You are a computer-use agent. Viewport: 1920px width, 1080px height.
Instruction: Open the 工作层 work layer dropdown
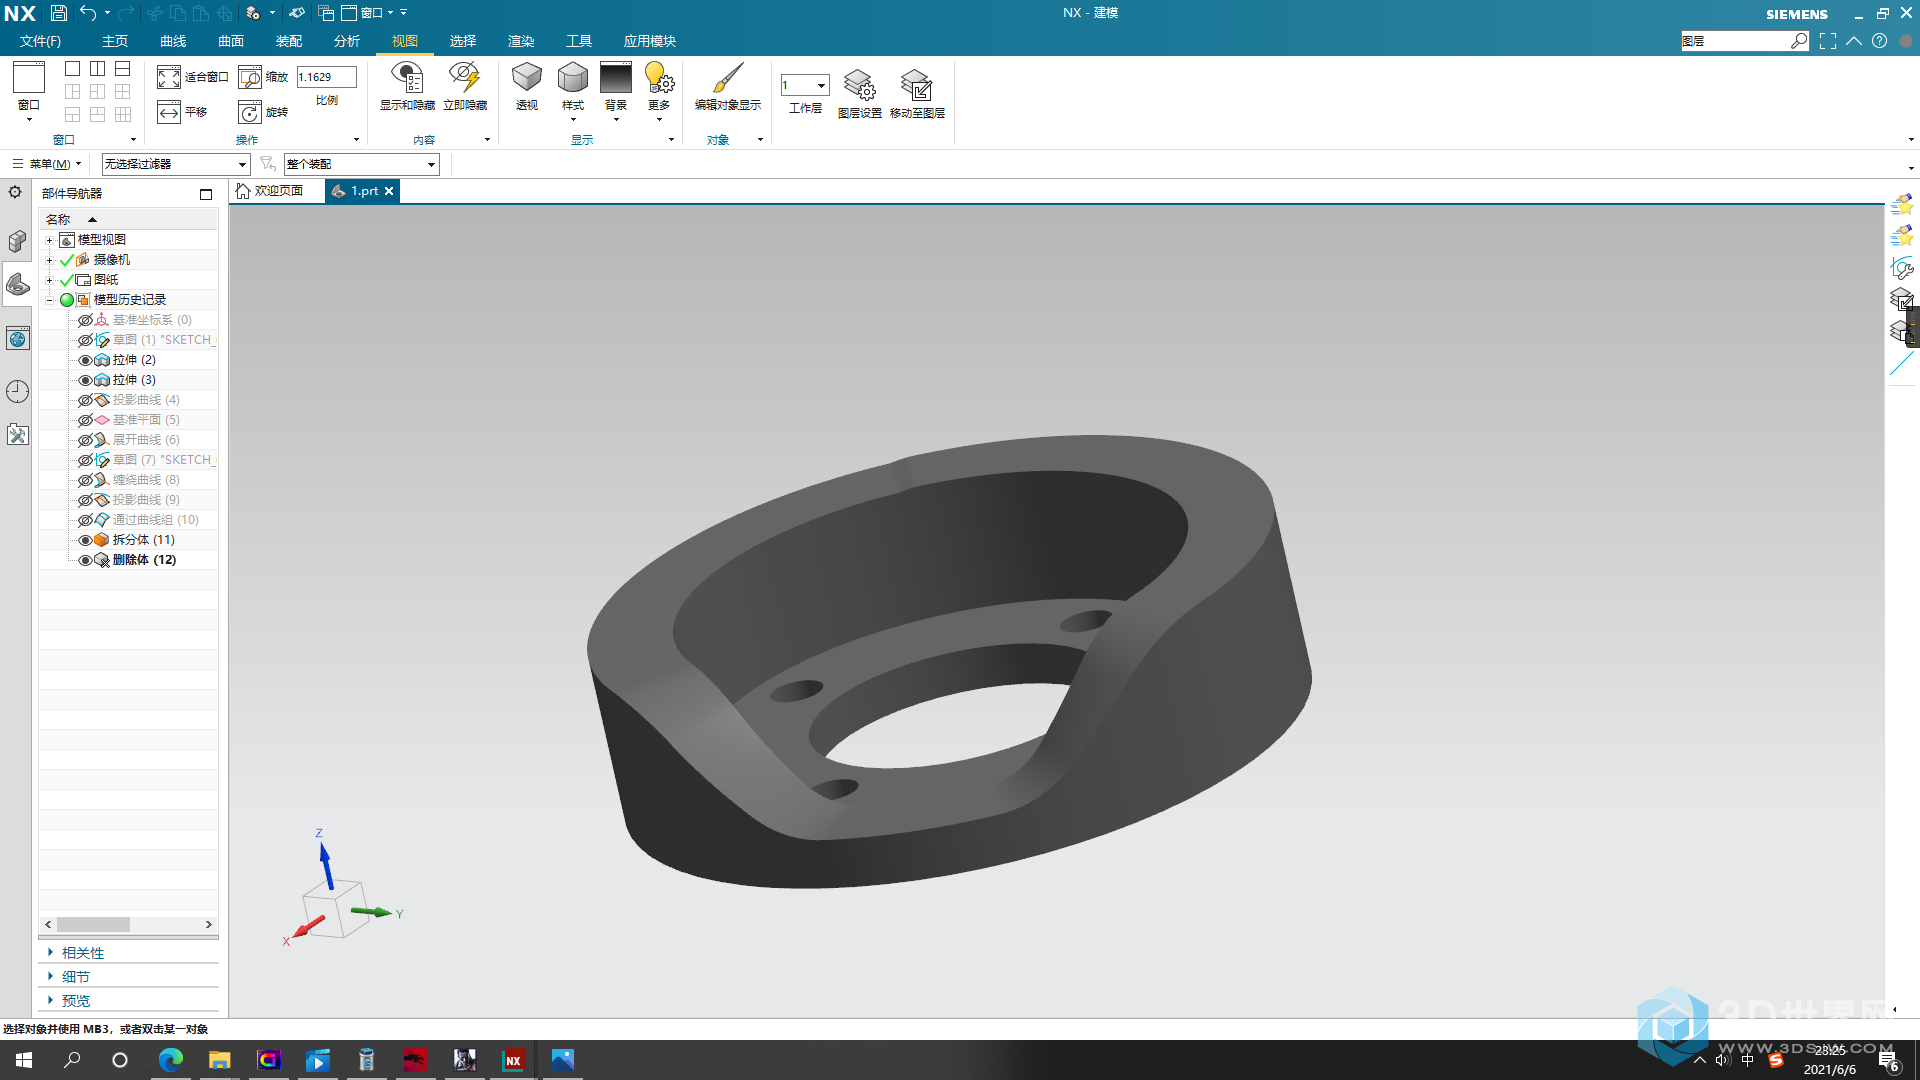805,85
